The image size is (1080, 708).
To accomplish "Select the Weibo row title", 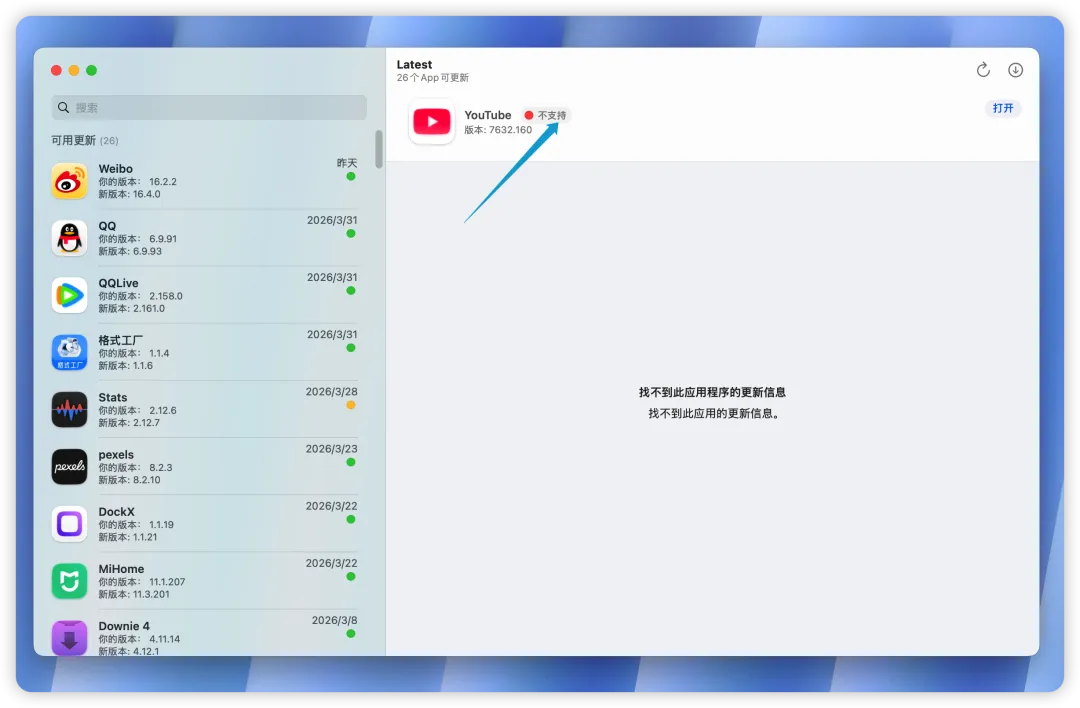I will [x=116, y=169].
